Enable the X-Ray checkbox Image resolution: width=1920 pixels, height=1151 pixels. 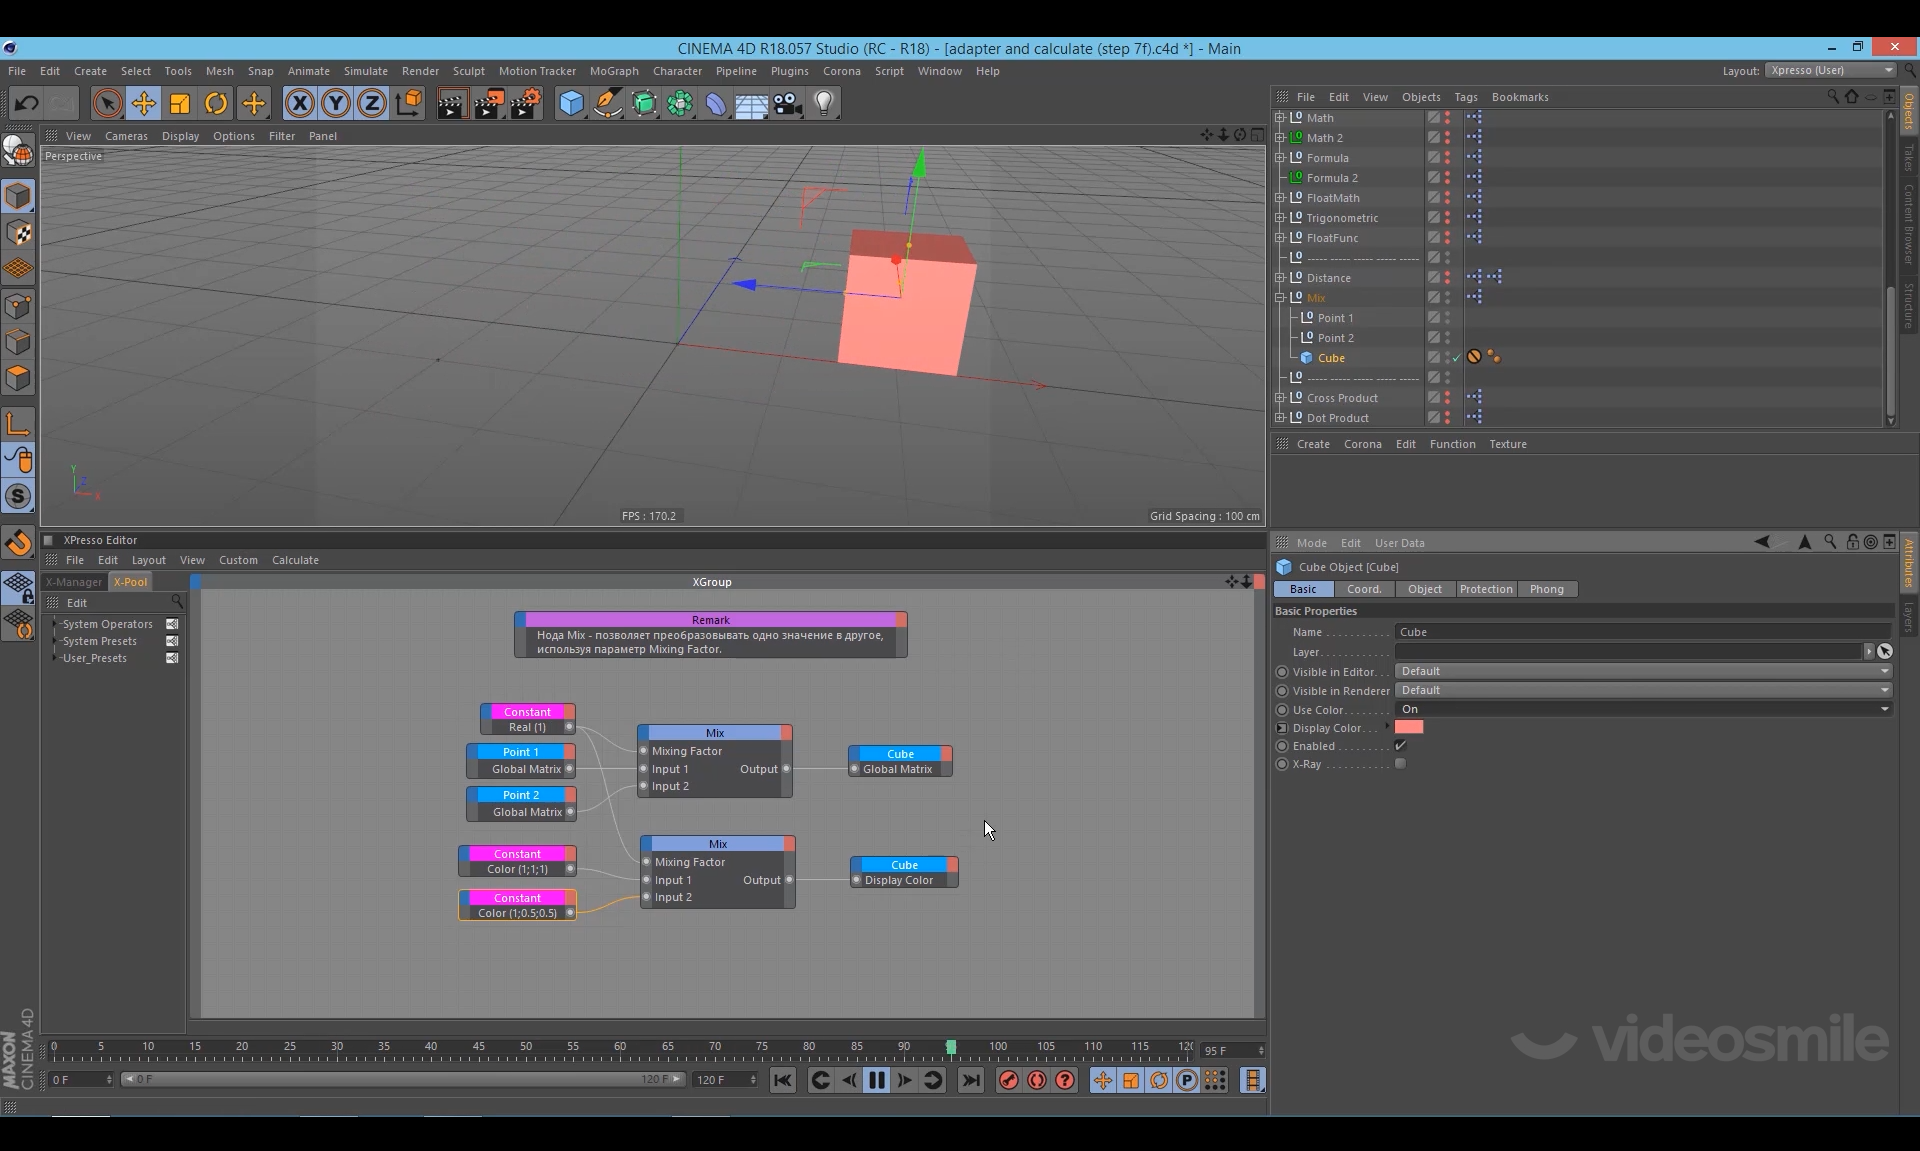coord(1400,764)
